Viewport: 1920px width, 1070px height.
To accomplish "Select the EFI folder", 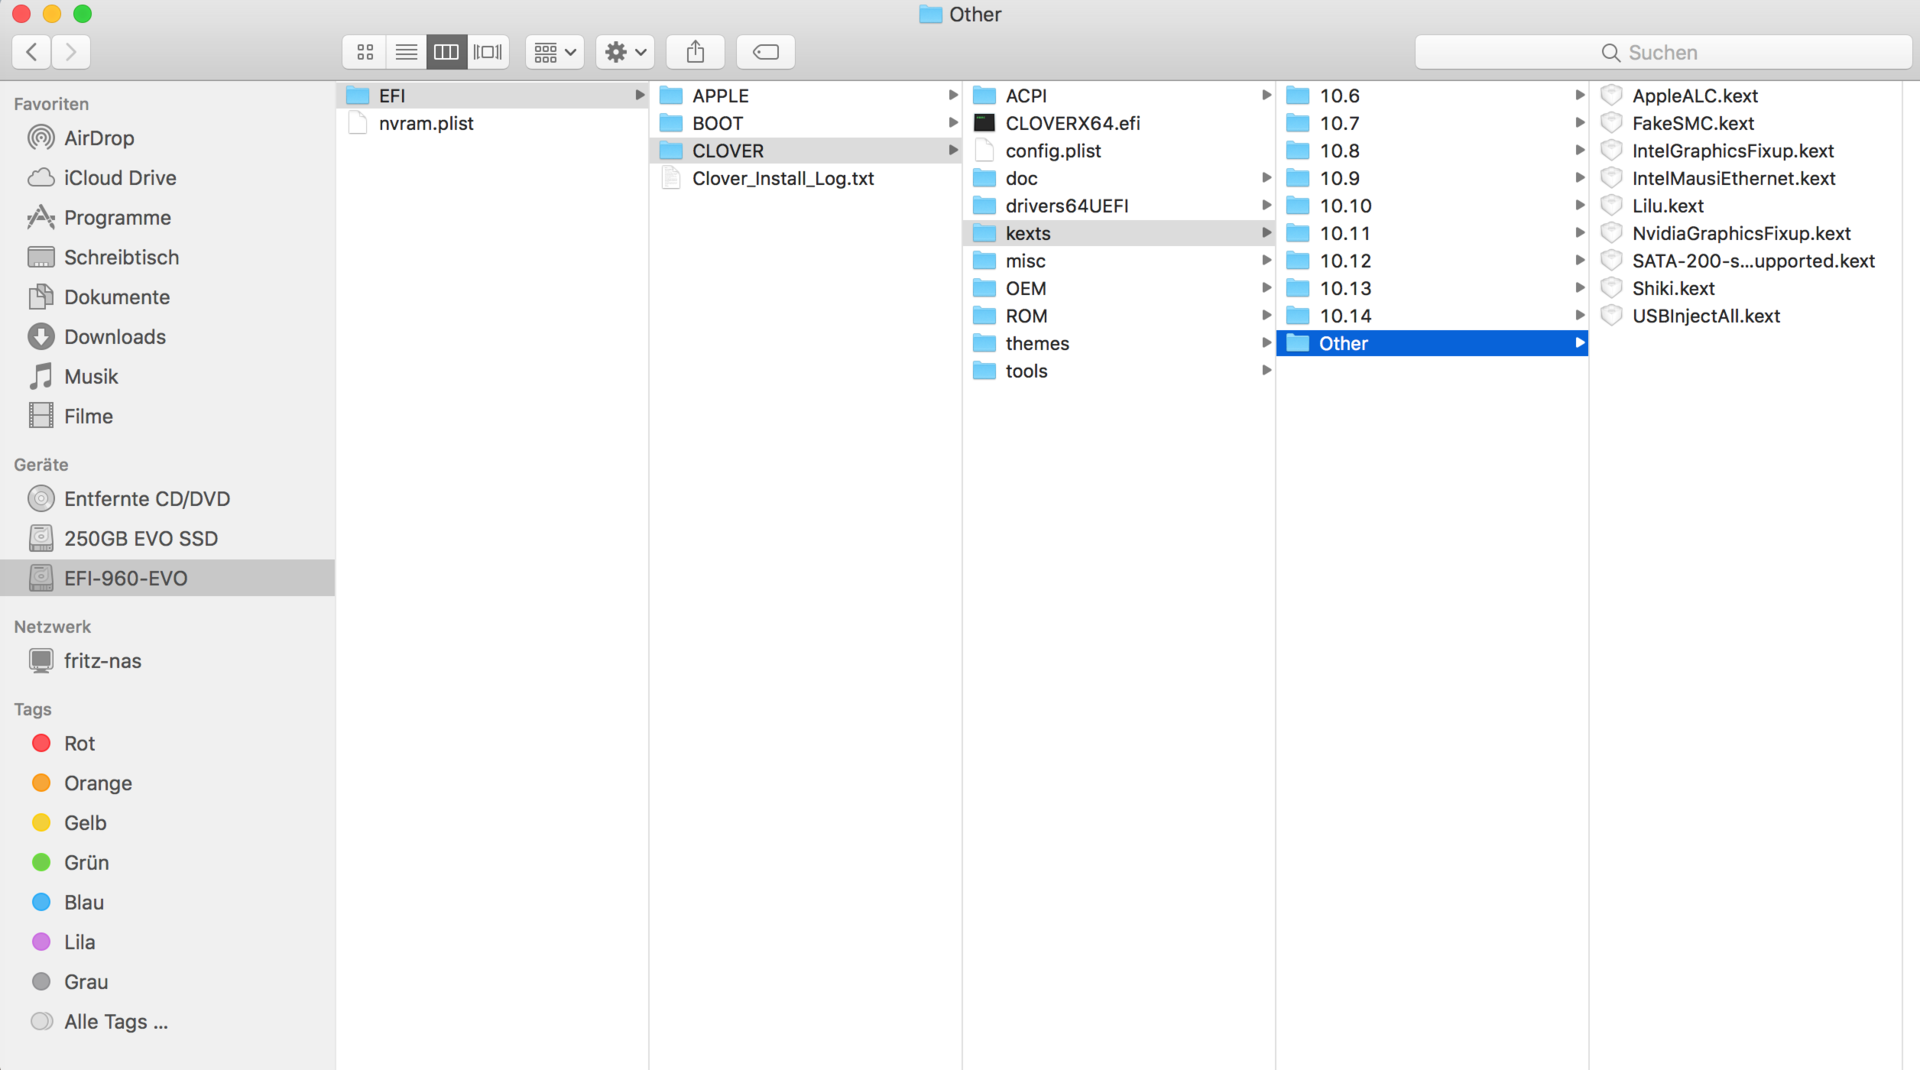I will click(x=493, y=95).
